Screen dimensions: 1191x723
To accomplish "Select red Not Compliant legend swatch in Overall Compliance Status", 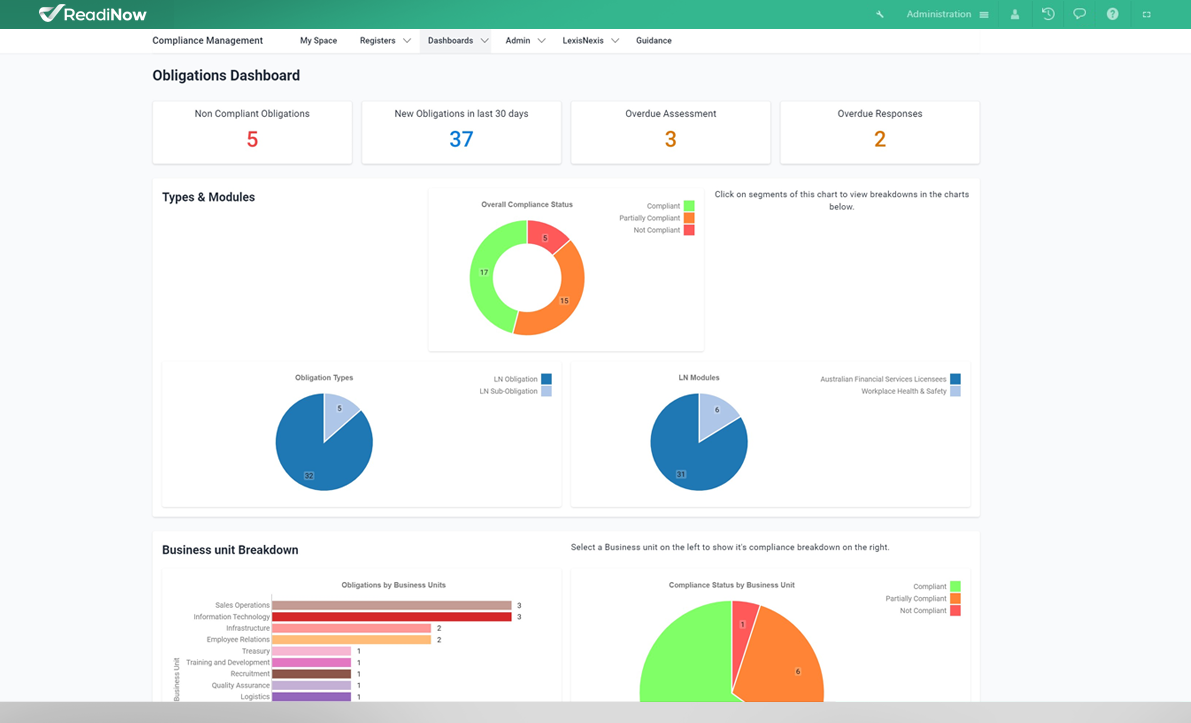I will 689,230.
